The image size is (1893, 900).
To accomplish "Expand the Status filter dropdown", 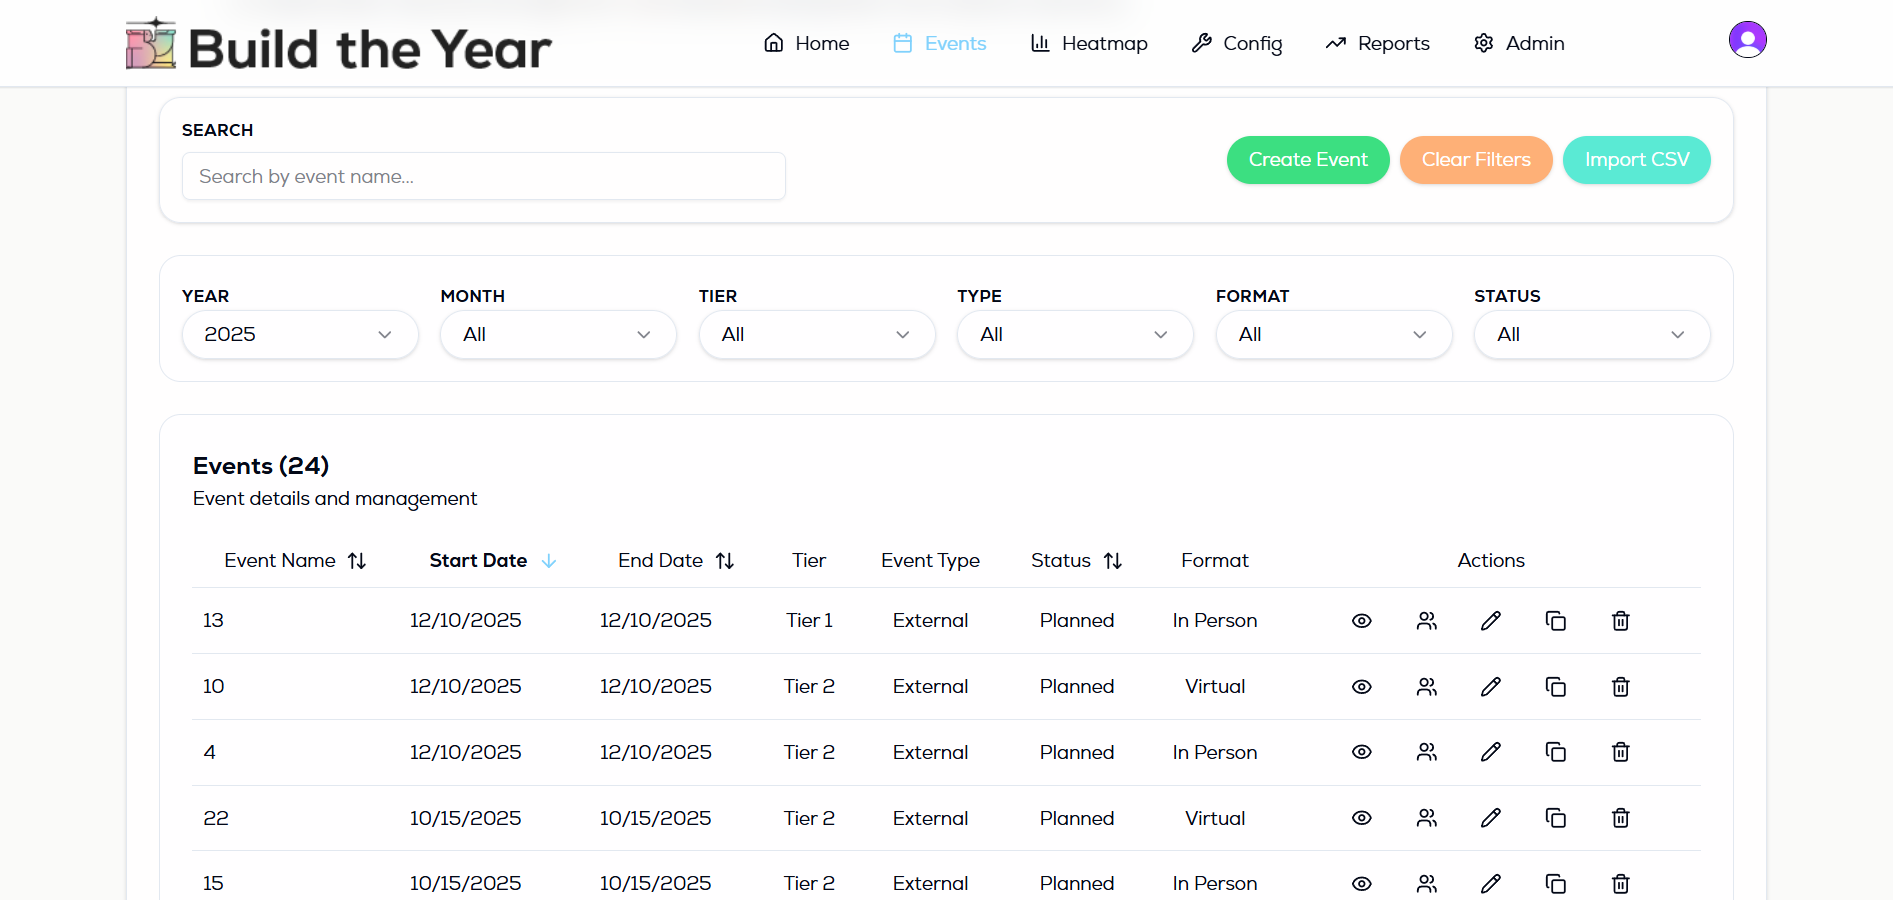I will point(1592,335).
